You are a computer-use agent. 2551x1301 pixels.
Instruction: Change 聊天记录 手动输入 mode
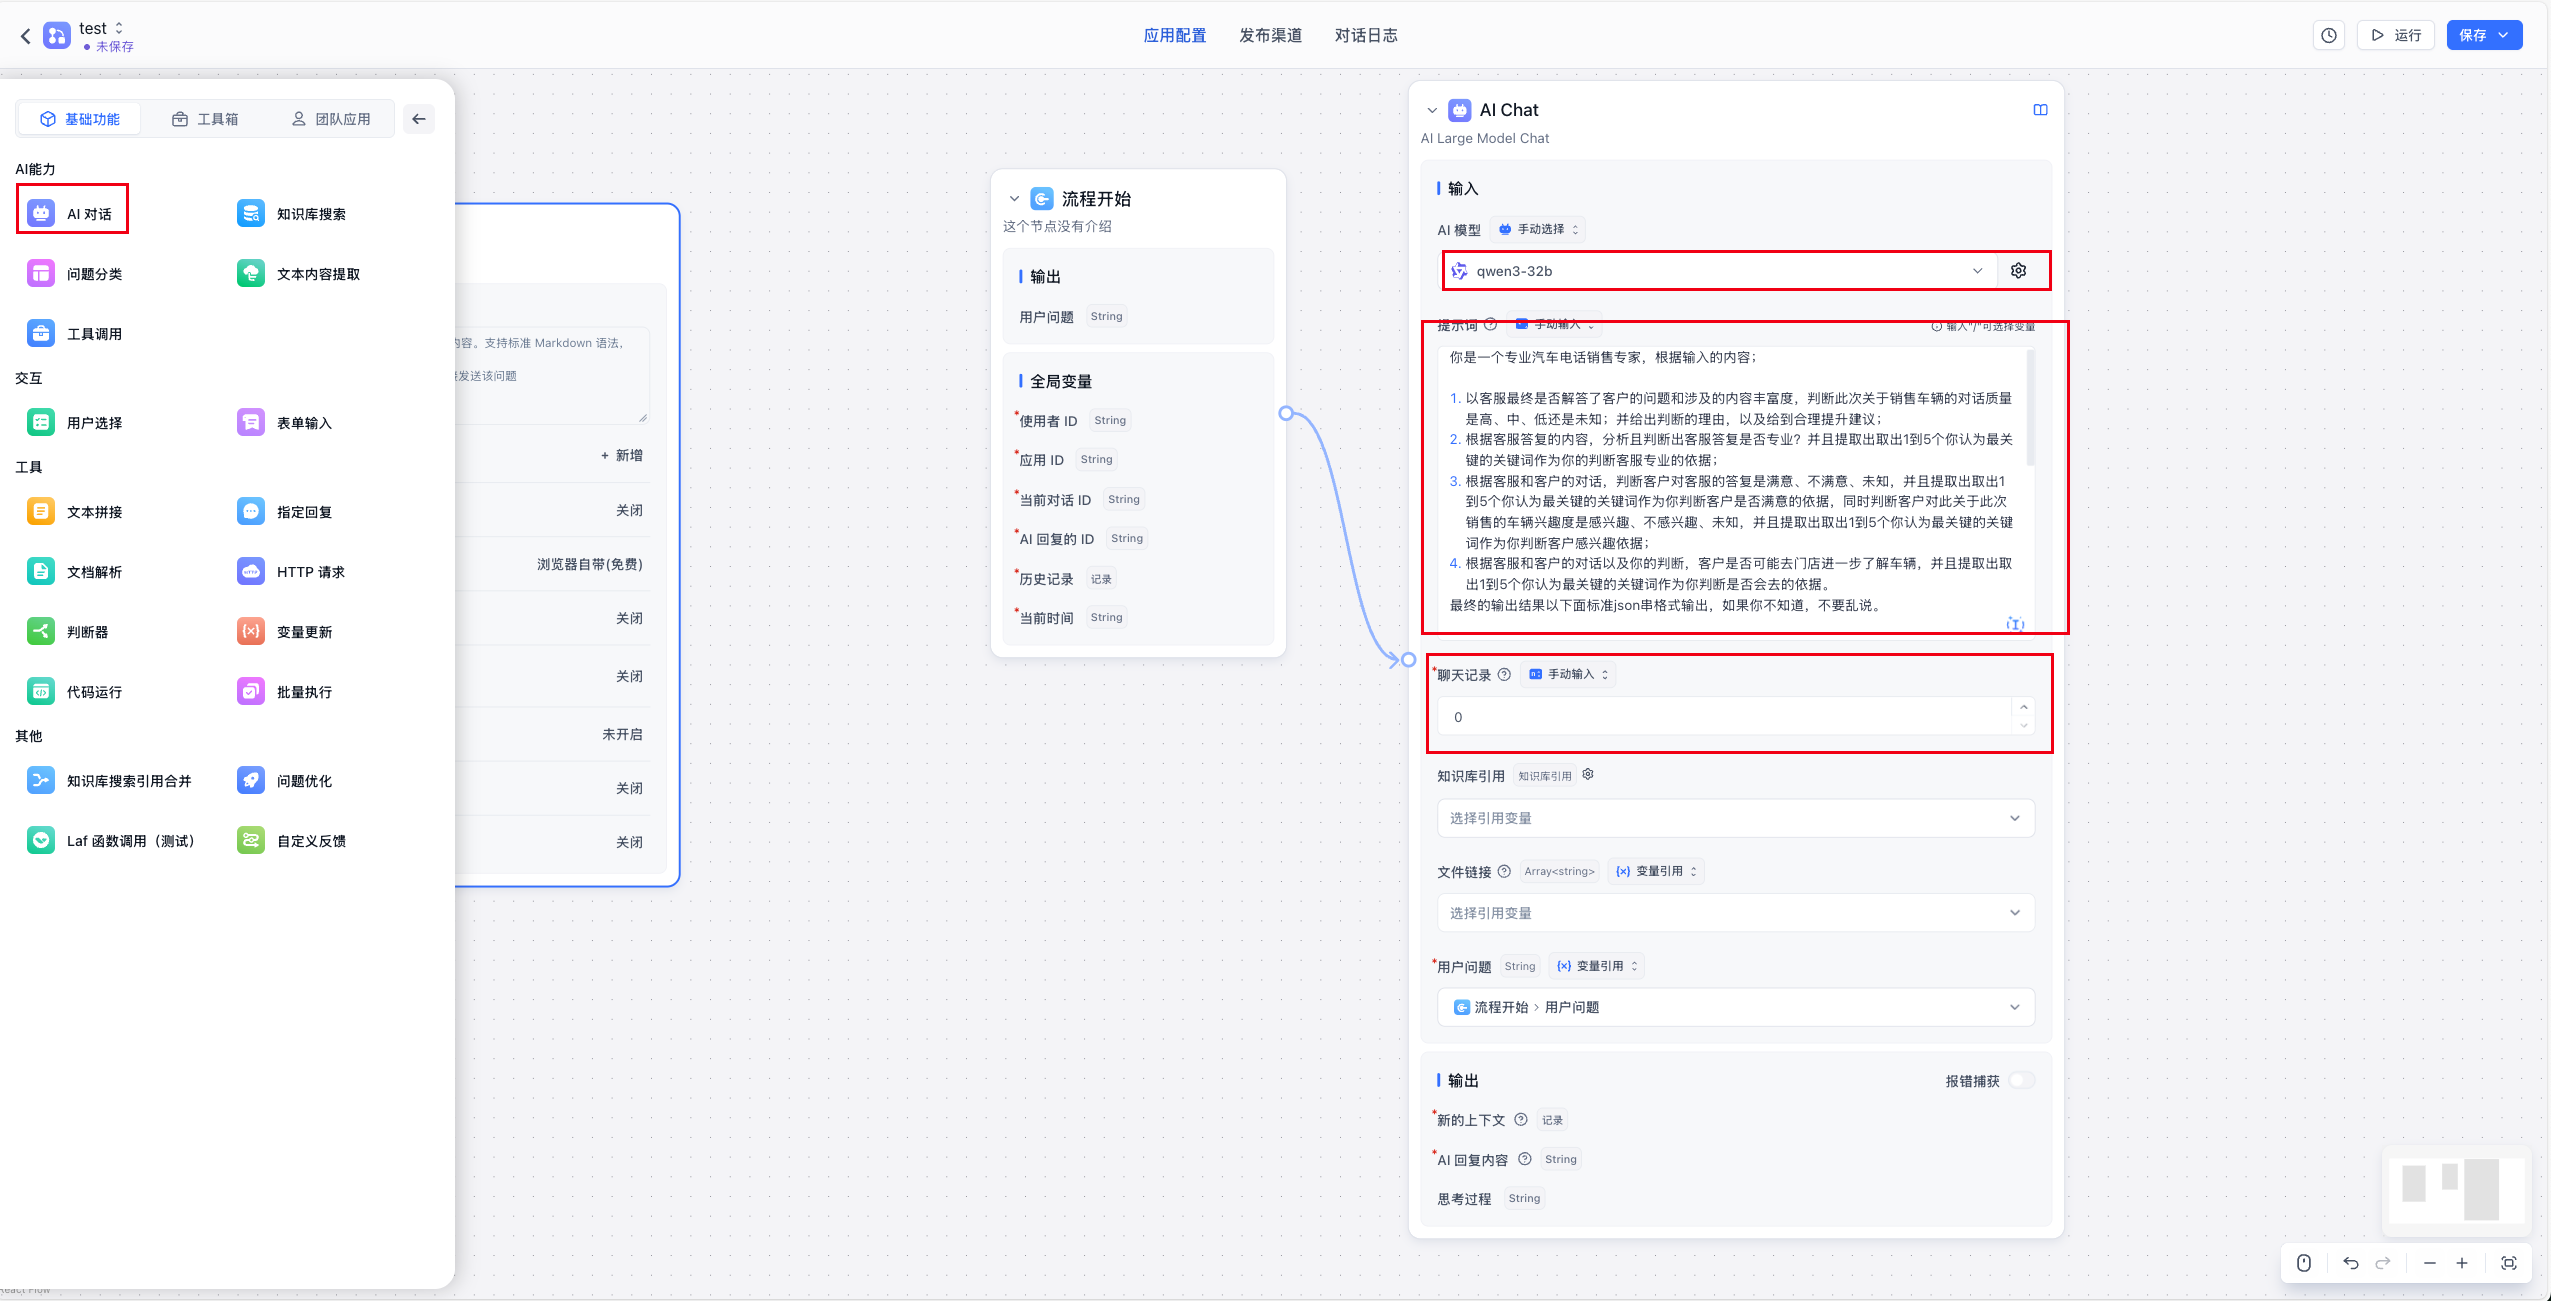[x=1568, y=674]
